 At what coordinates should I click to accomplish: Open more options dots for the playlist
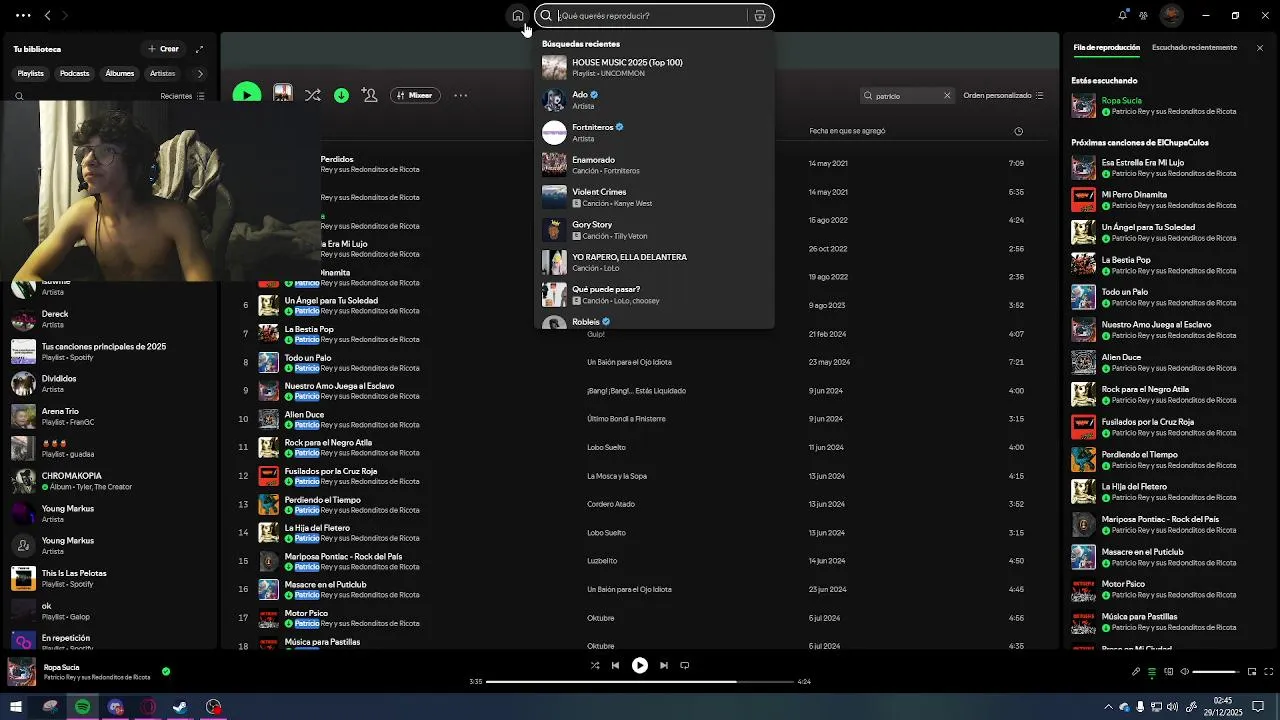tap(460, 95)
